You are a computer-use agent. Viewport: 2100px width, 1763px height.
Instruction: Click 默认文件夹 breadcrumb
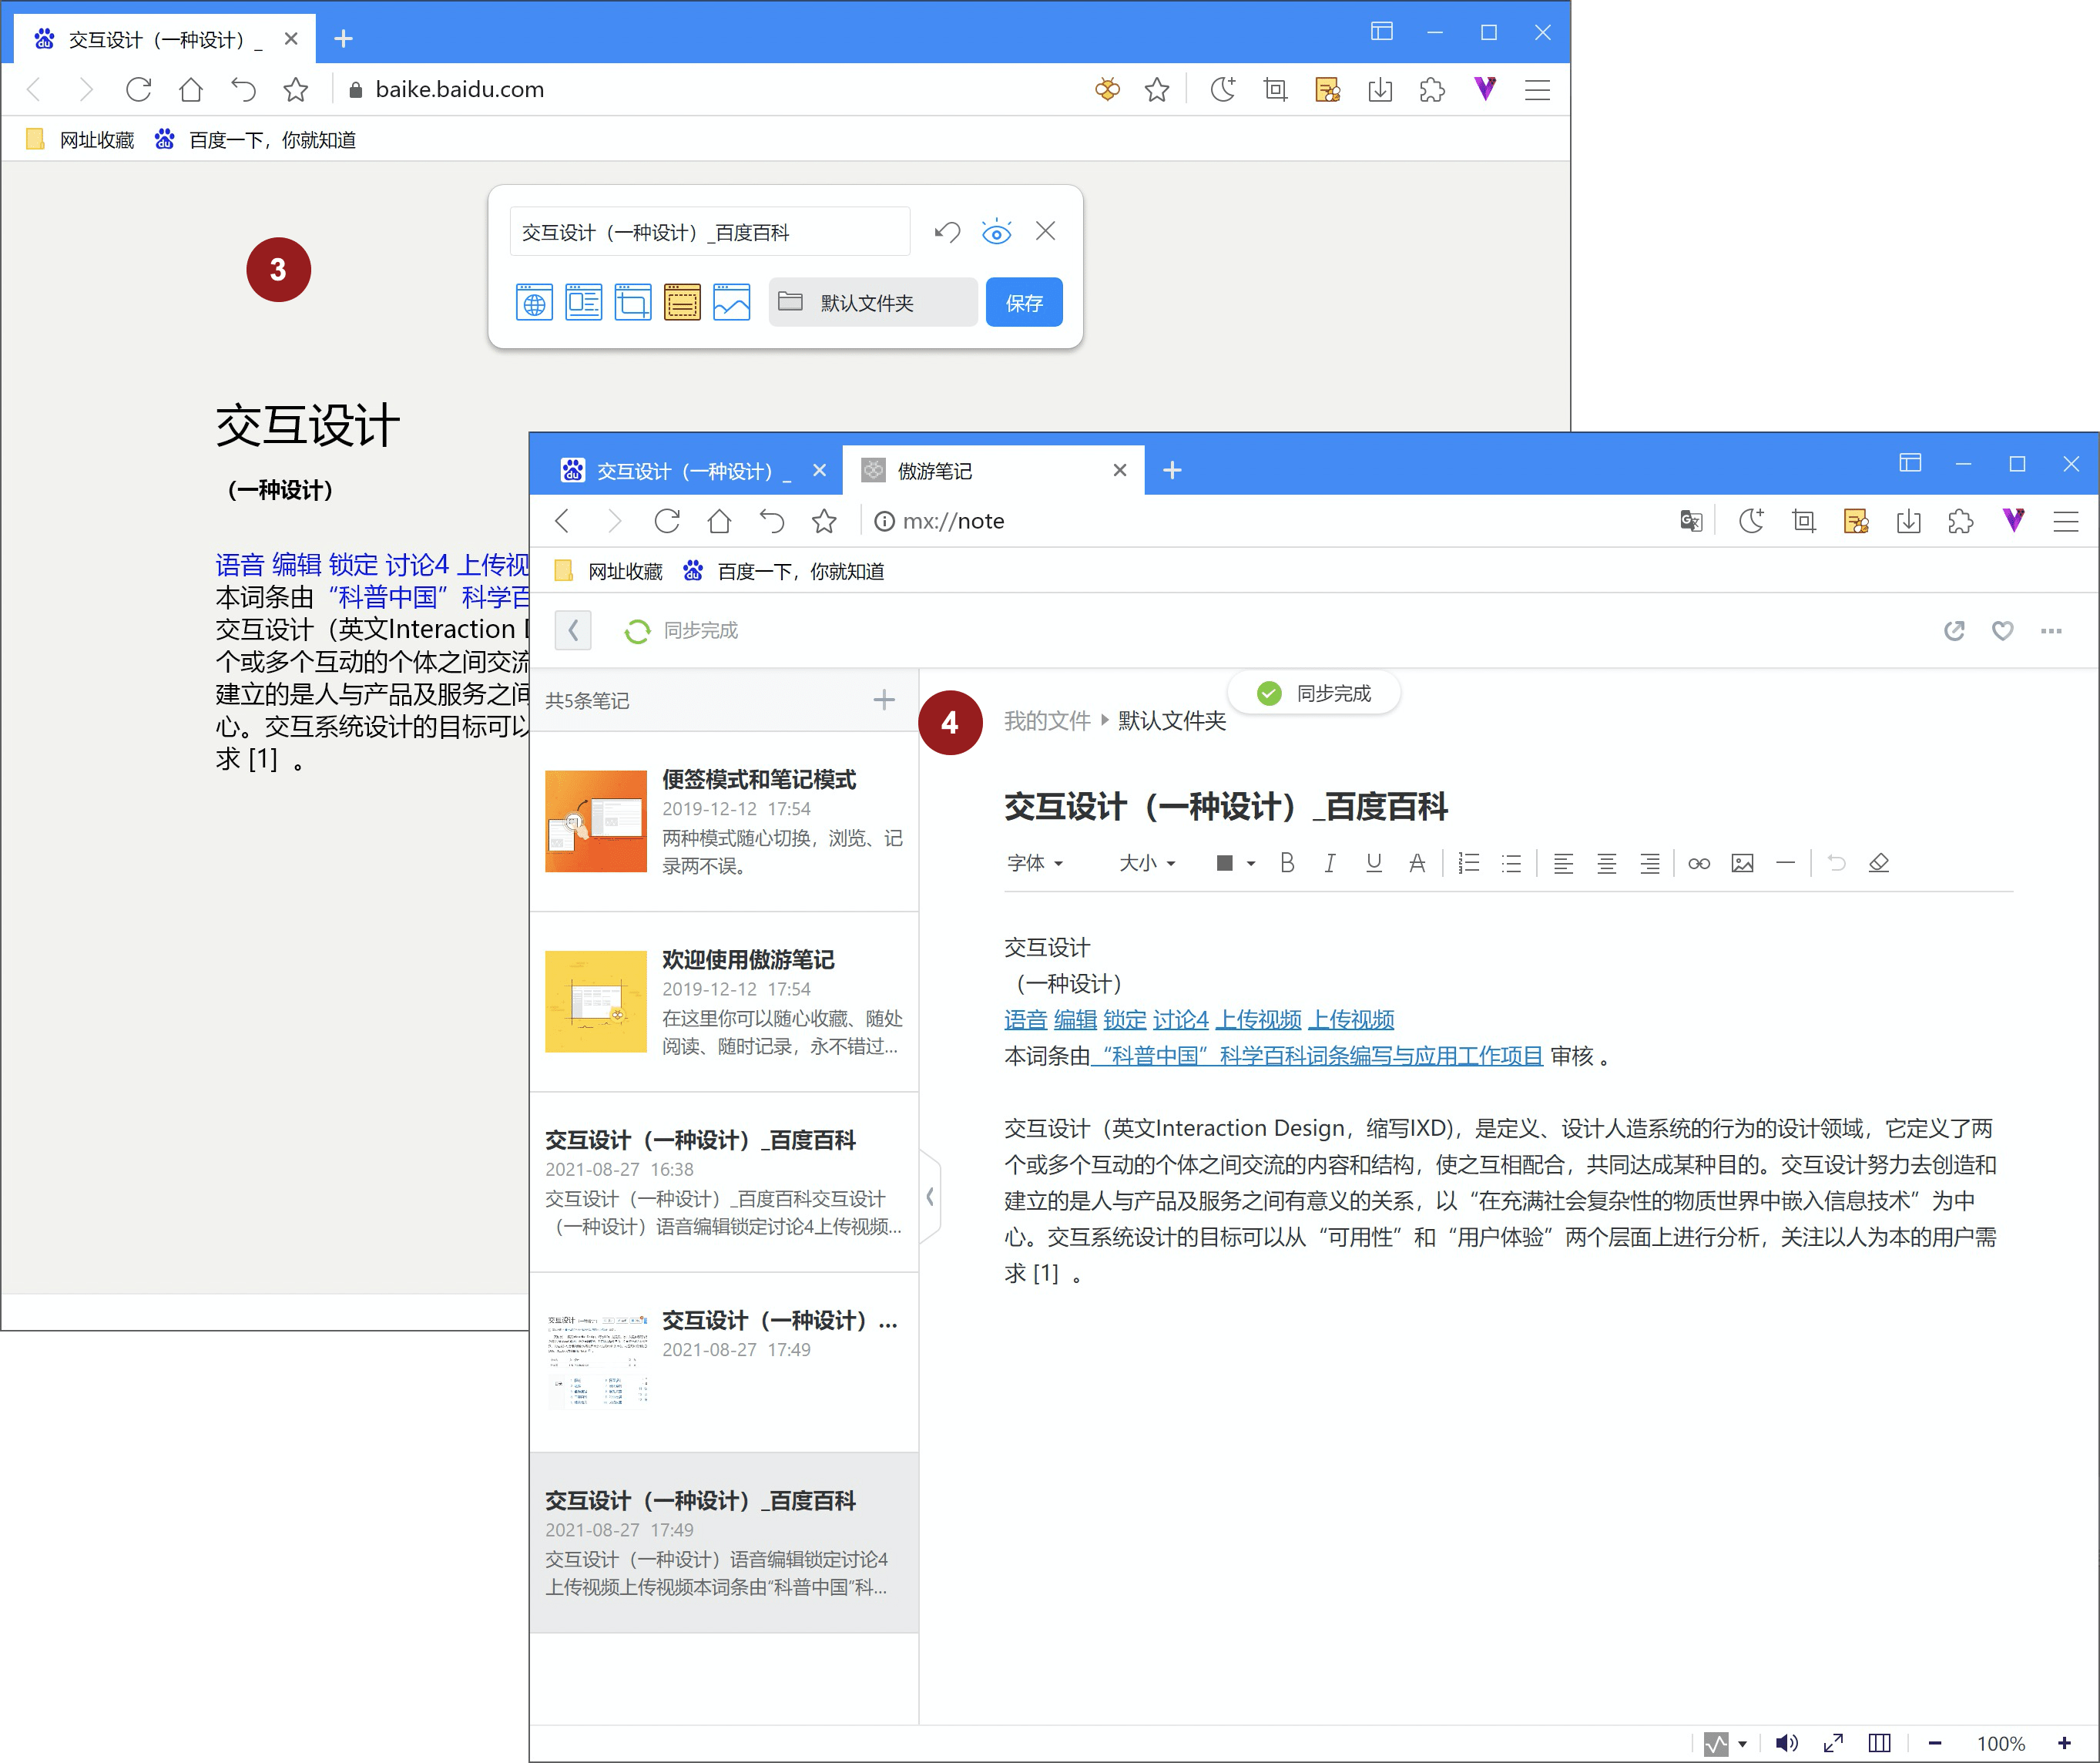[1171, 721]
